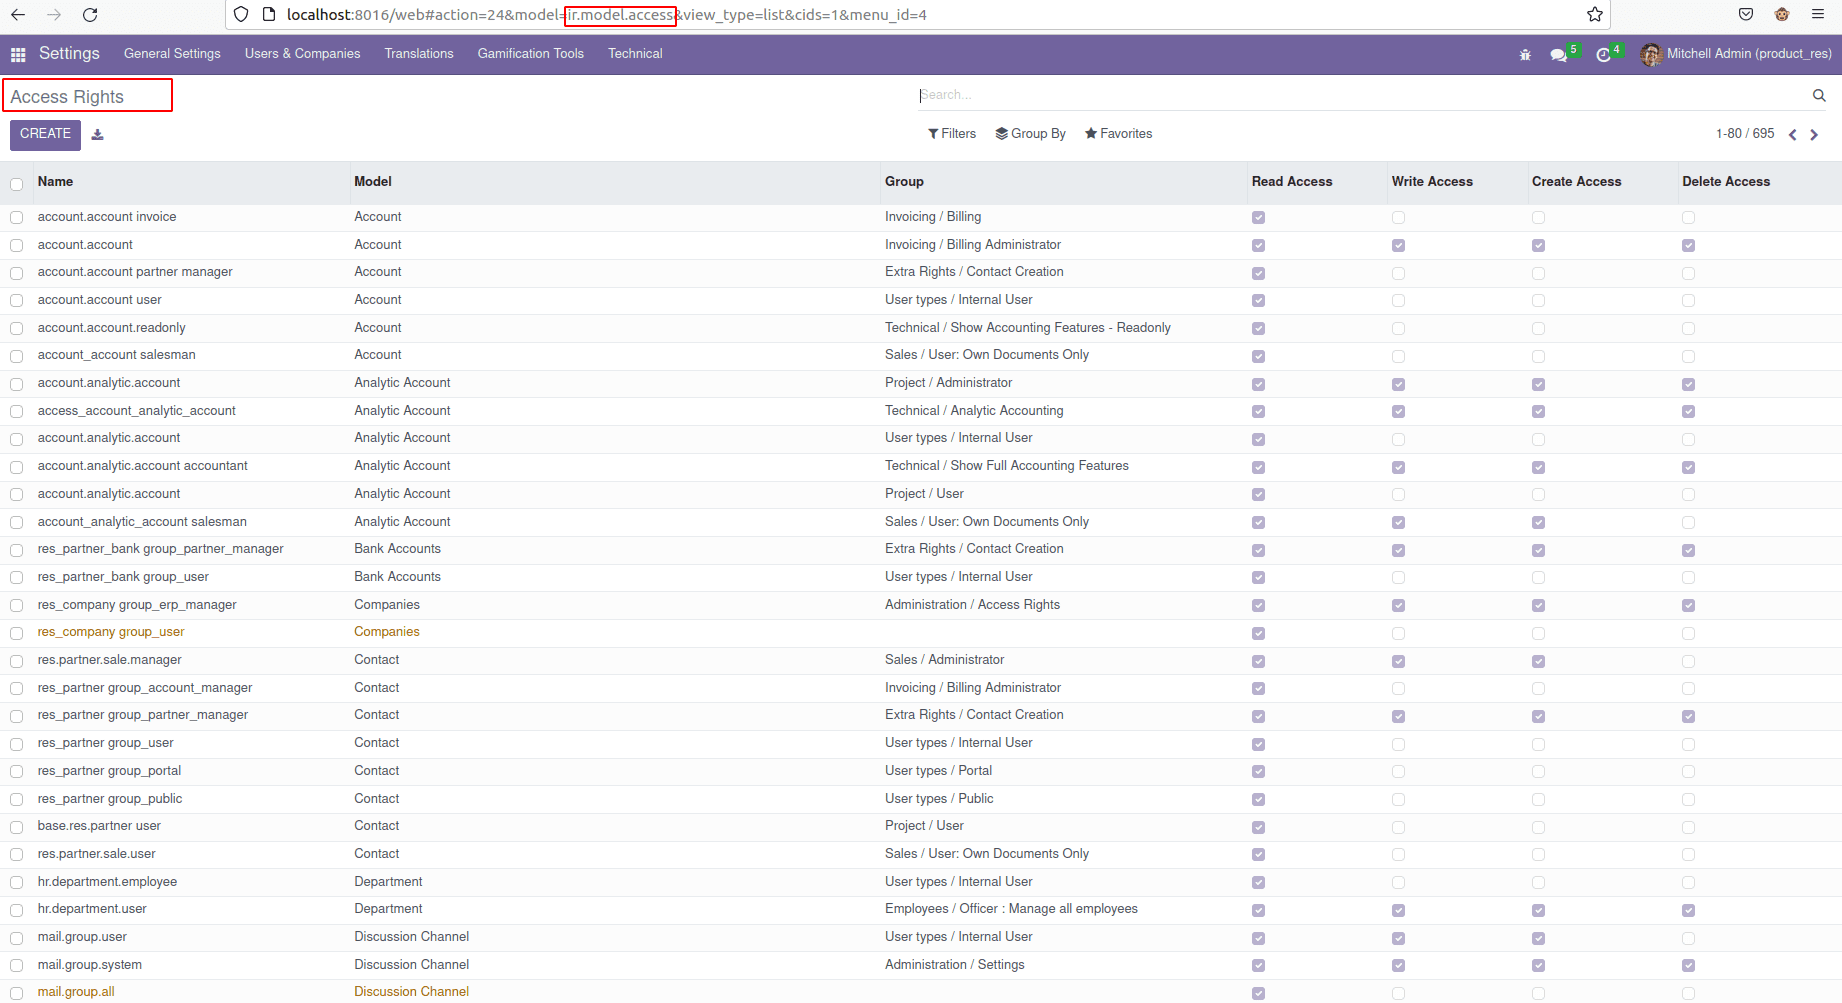The image size is (1842, 1003).
Task: Click the Pocket save icon in browser
Action: point(1746,14)
